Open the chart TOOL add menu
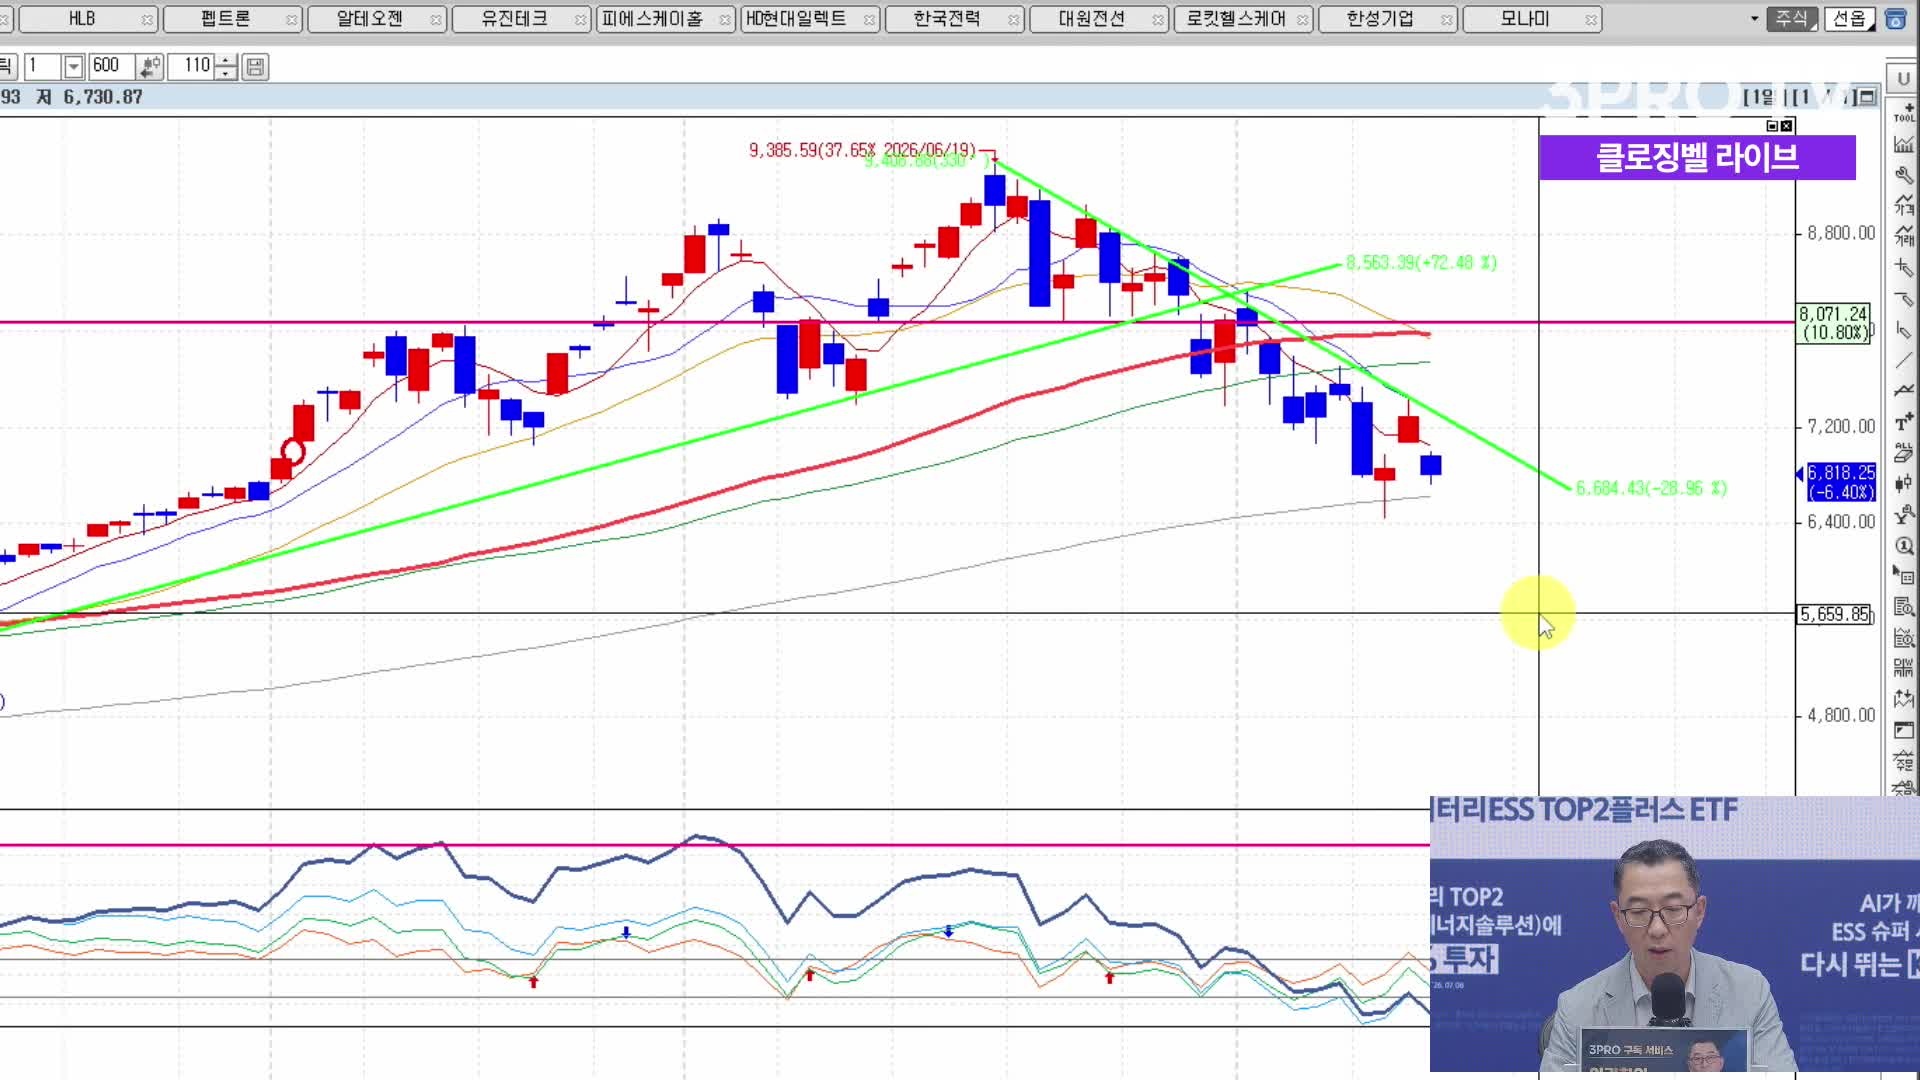This screenshot has height=1080, width=1920. [x=1904, y=112]
